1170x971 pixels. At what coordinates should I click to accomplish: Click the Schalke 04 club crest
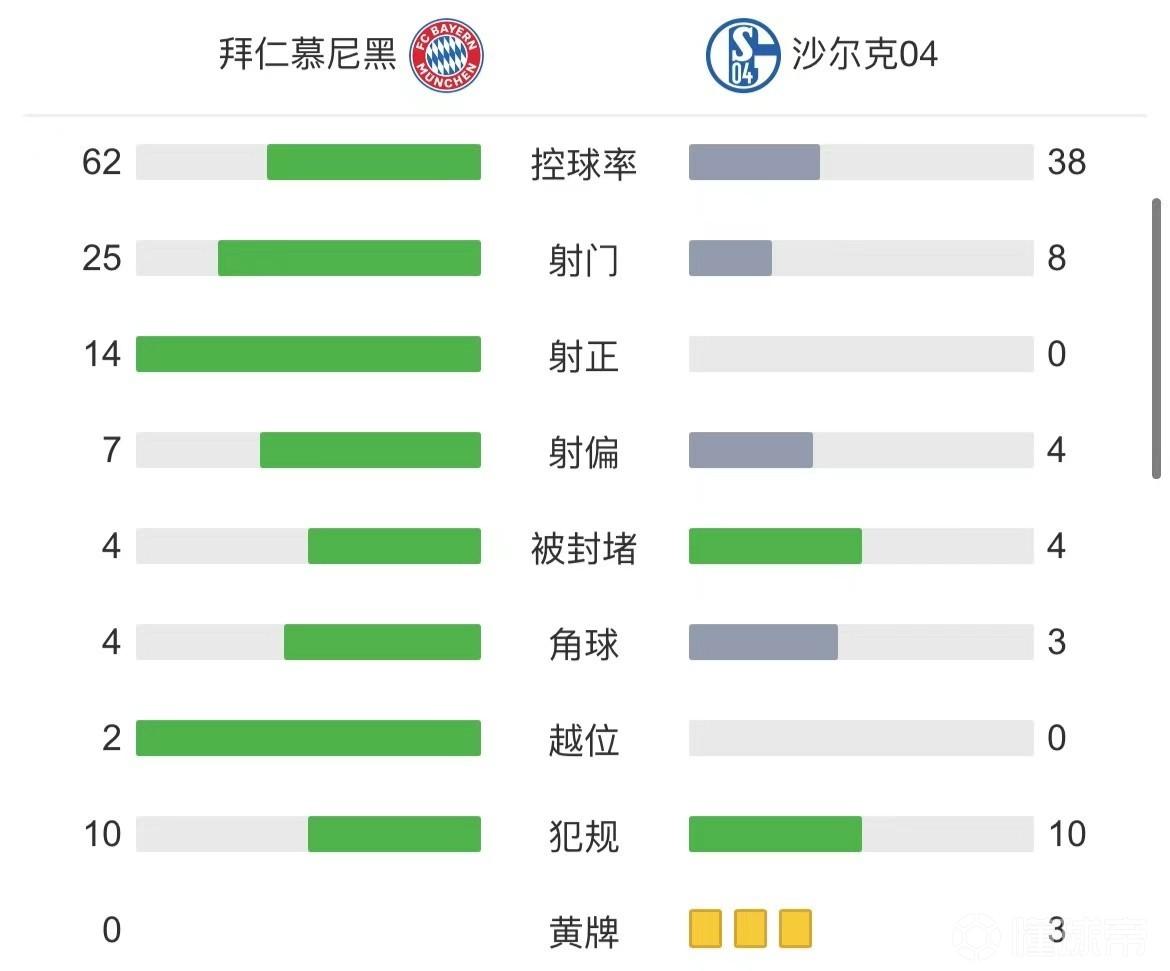[x=743, y=55]
